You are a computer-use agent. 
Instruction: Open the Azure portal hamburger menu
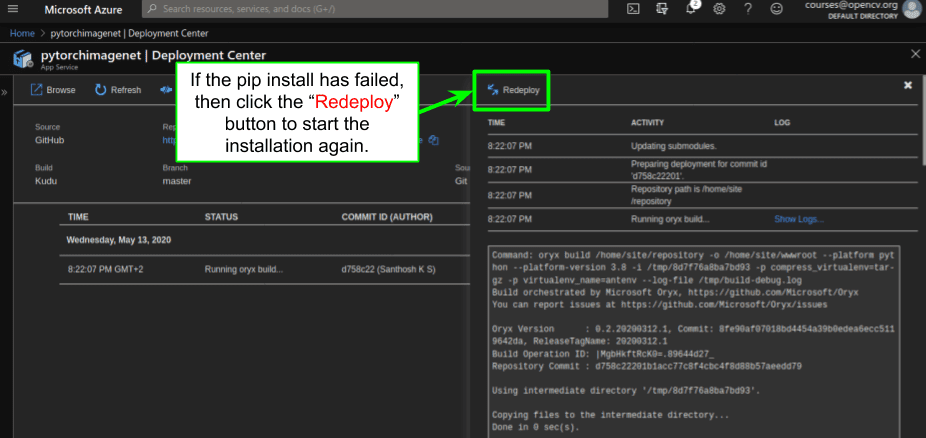pyautogui.click(x=13, y=9)
